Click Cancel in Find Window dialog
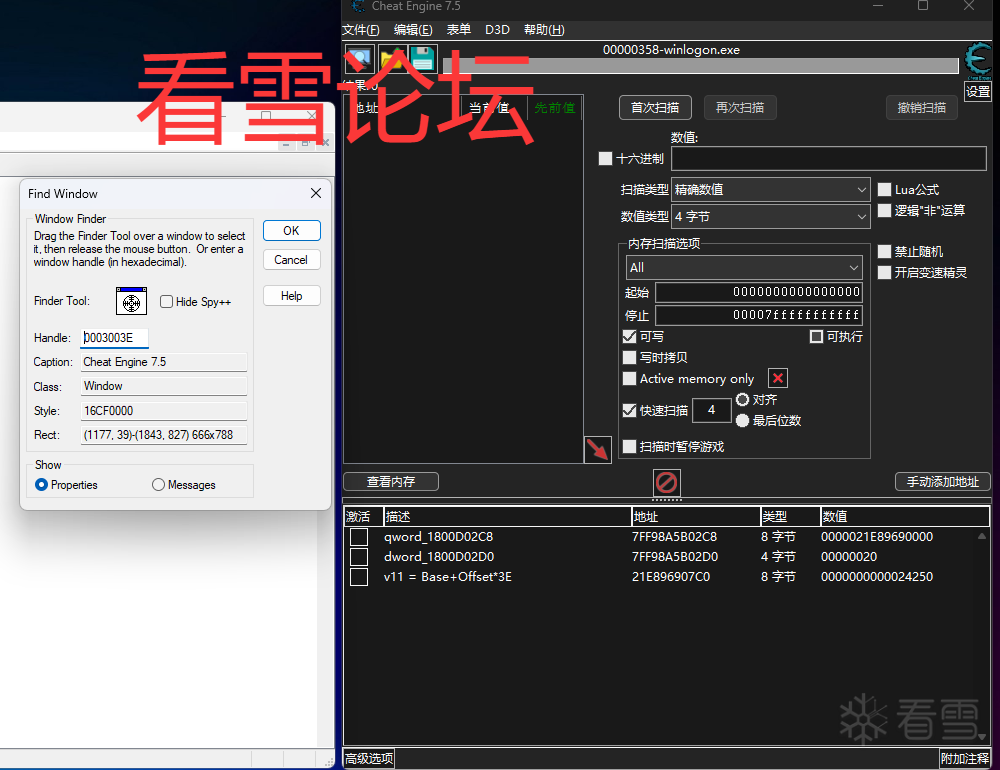Screen dimensions: 1000x770 click(291, 260)
